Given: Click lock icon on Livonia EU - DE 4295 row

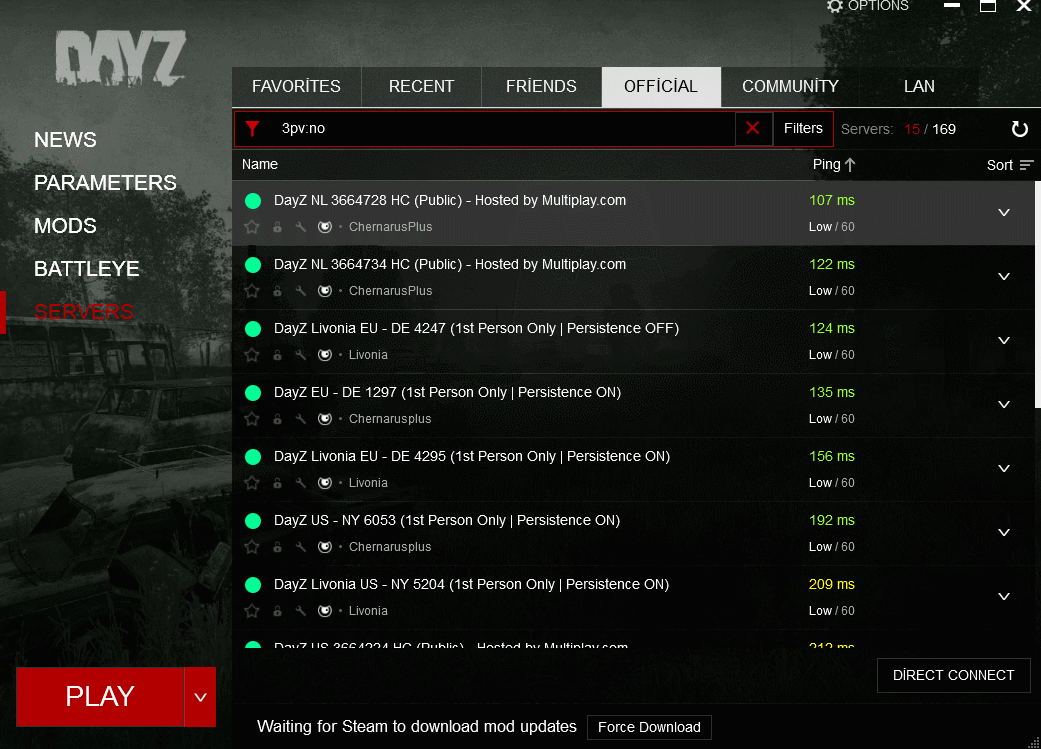Looking at the screenshot, I should point(278,483).
